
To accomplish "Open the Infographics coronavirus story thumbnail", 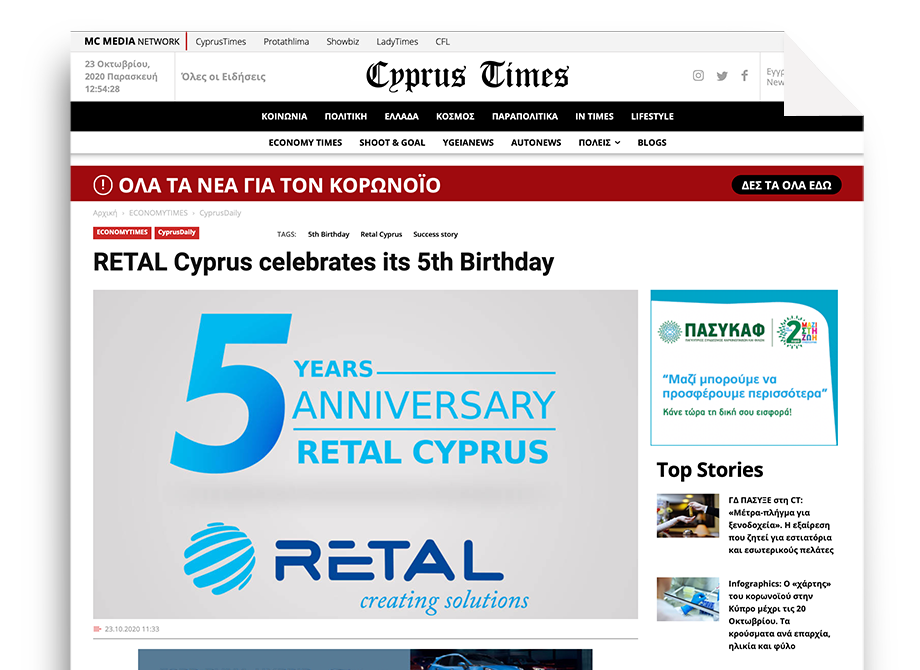I will [x=688, y=599].
